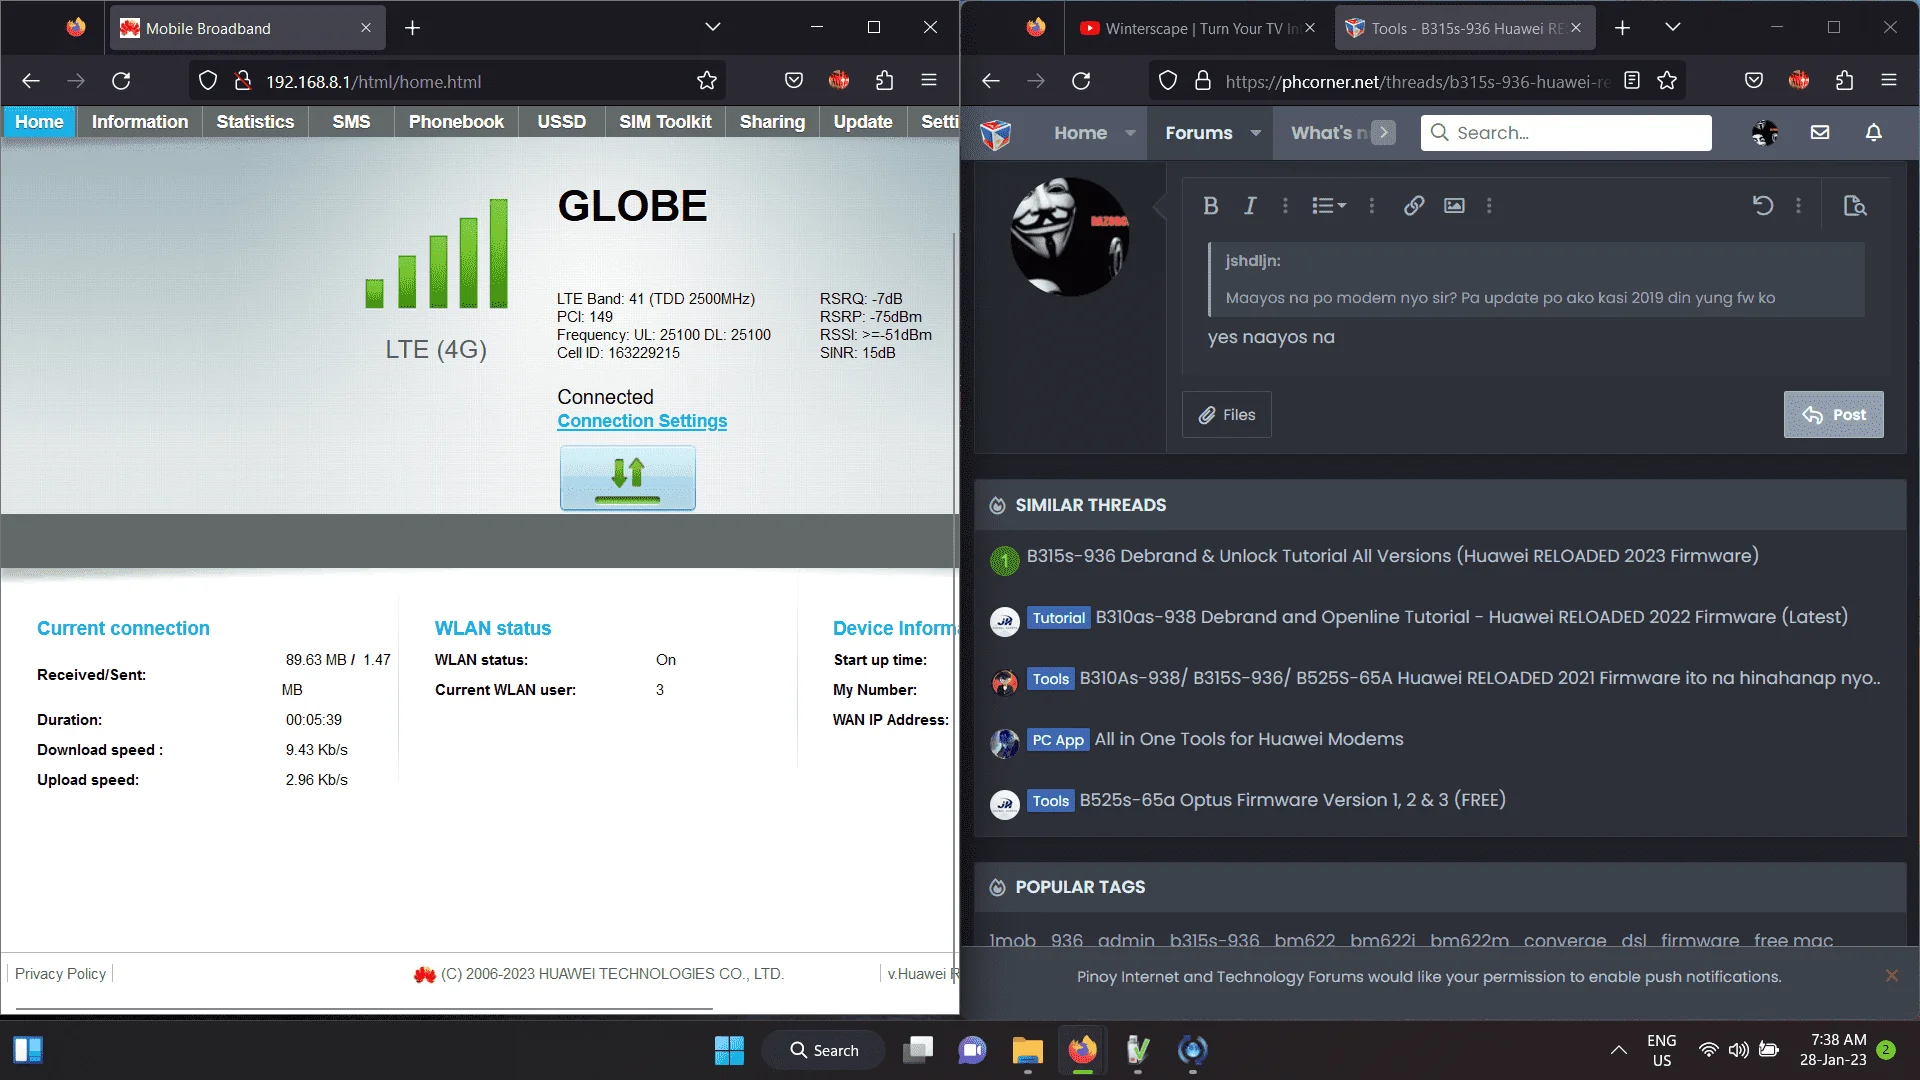Viewport: 1920px width, 1080px height.
Task: Open the modem Update tab
Action: tap(863, 122)
